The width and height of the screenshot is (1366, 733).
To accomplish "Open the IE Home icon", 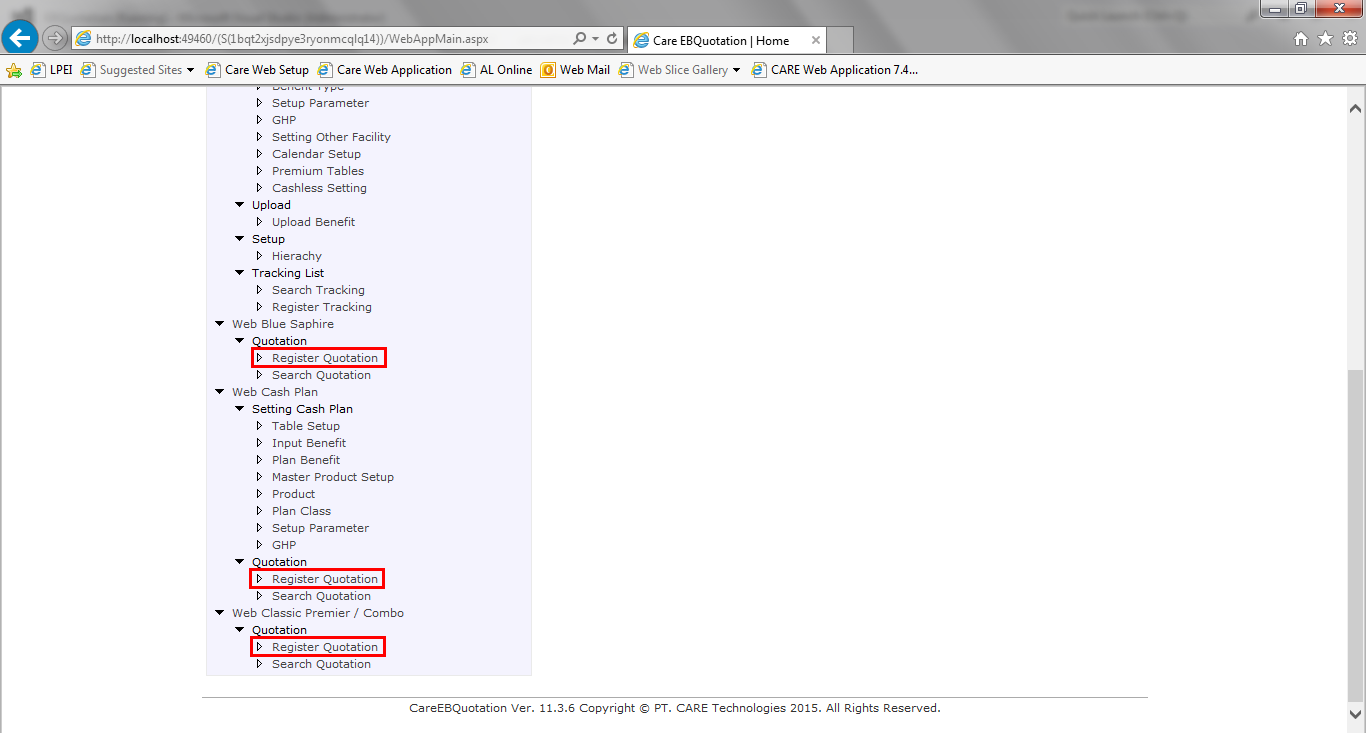I will pos(1300,39).
